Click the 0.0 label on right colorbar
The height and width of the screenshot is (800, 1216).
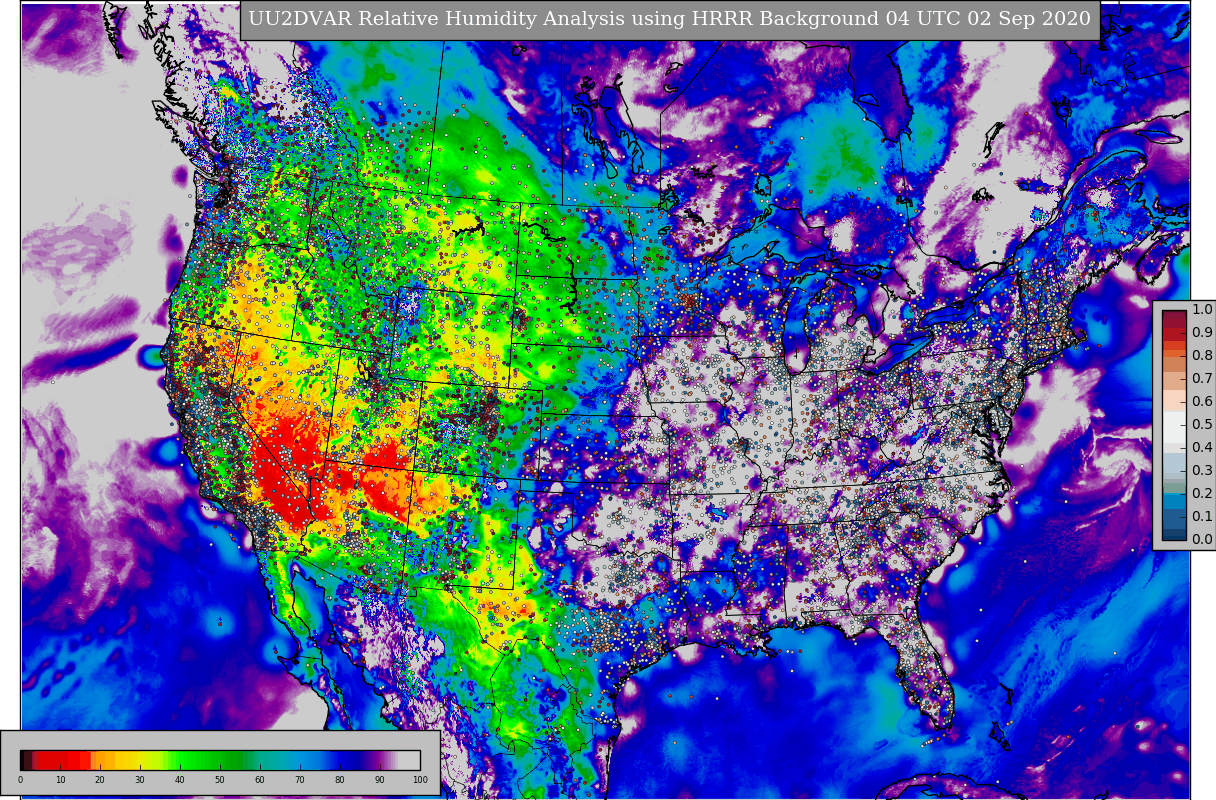click(1202, 540)
